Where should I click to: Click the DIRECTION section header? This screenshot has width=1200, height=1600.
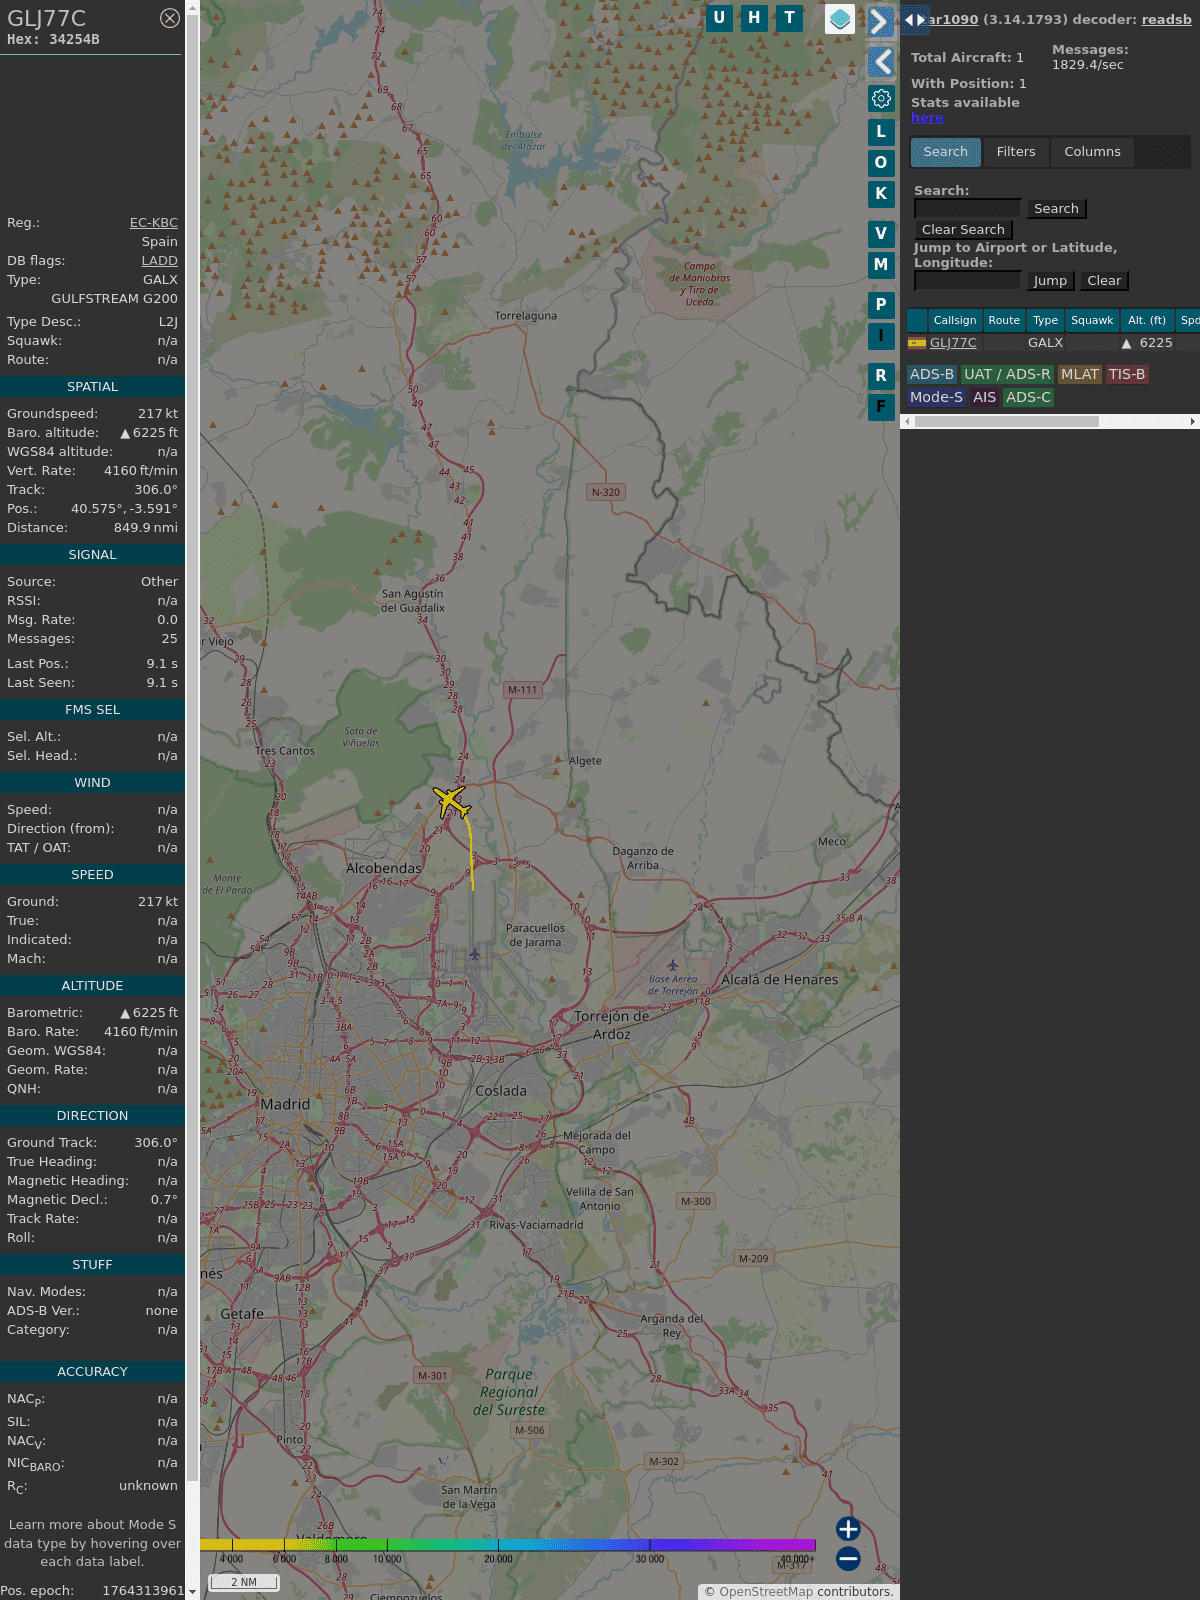pos(92,1116)
